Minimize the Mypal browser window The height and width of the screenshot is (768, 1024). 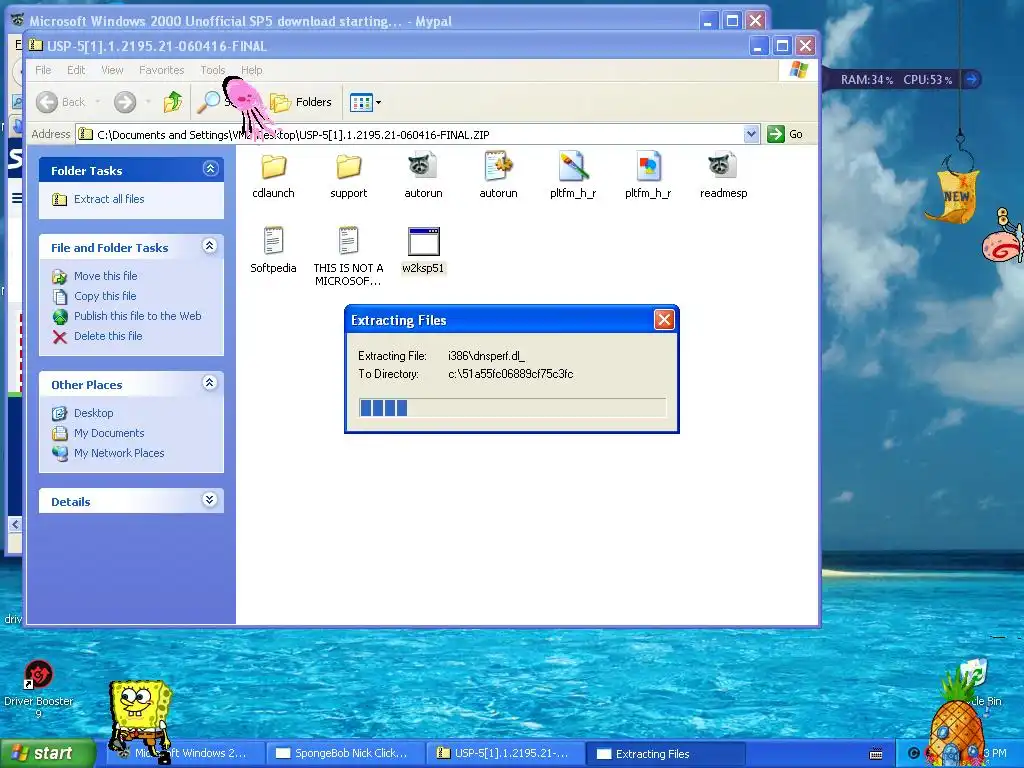pos(708,21)
